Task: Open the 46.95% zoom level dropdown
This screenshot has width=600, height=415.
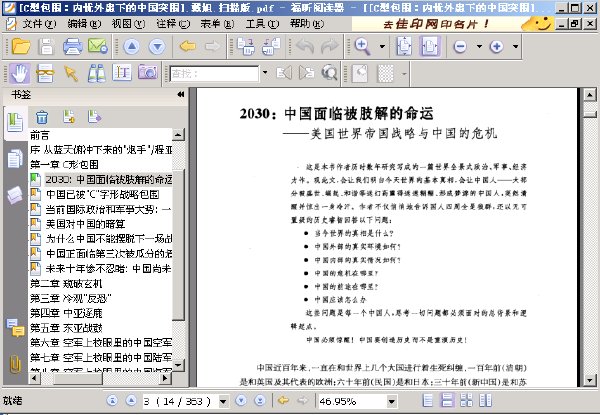Action: point(391,401)
